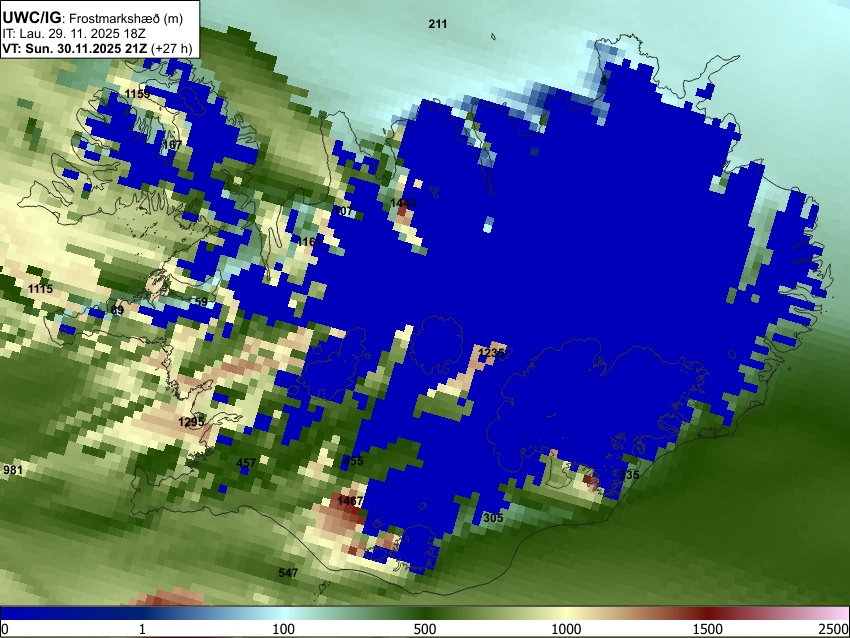This screenshot has height=638, width=850.
Task: Click the 455 map value
Action: (353, 461)
